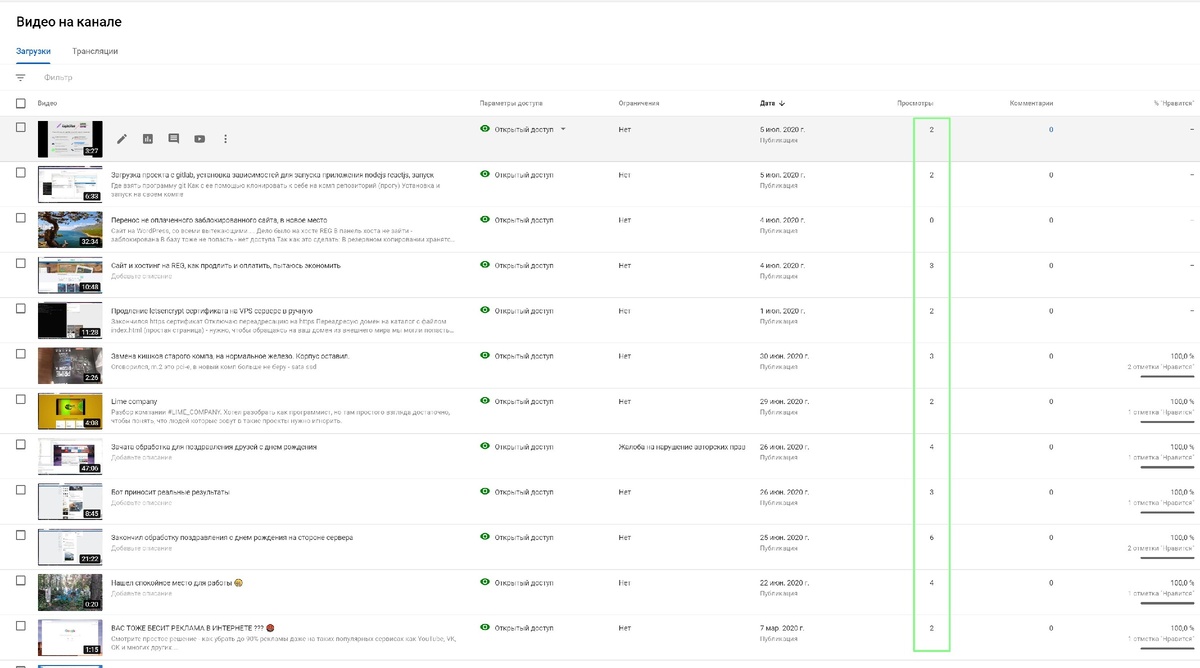
Task: Open the comments icon for hovered video
Action: pos(174,139)
